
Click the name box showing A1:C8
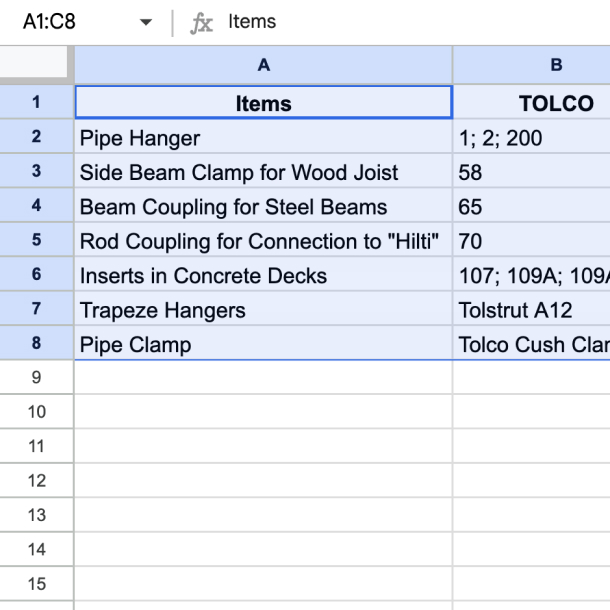click(60, 22)
